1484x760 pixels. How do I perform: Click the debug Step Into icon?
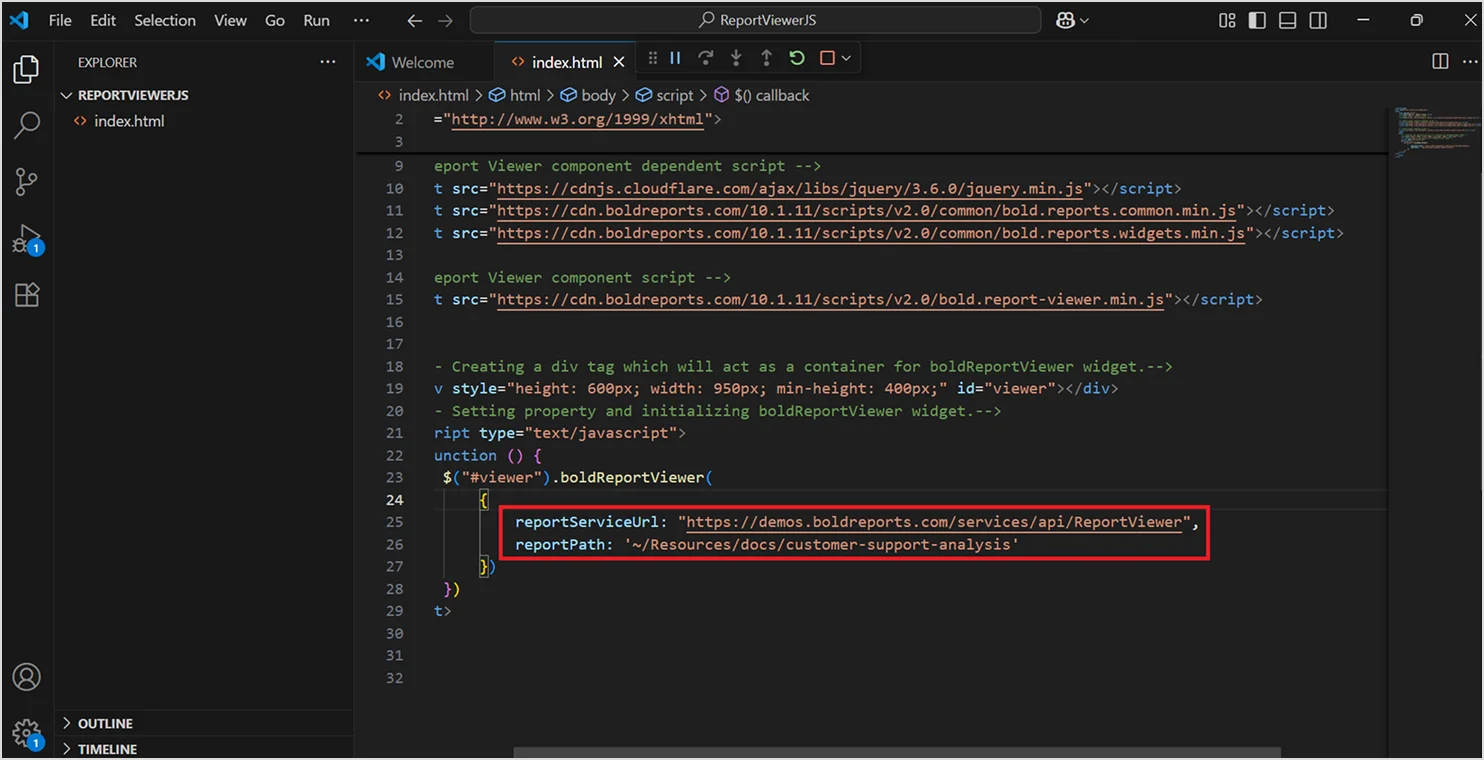coord(736,59)
